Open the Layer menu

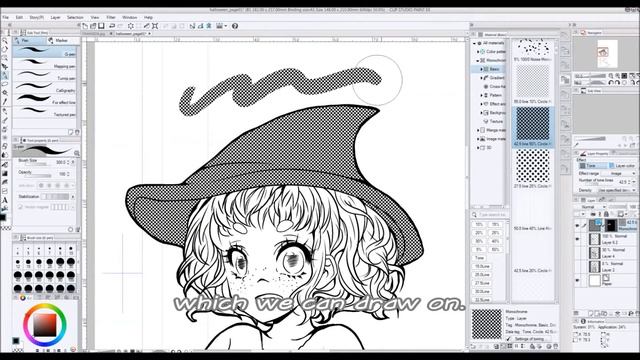point(56,18)
